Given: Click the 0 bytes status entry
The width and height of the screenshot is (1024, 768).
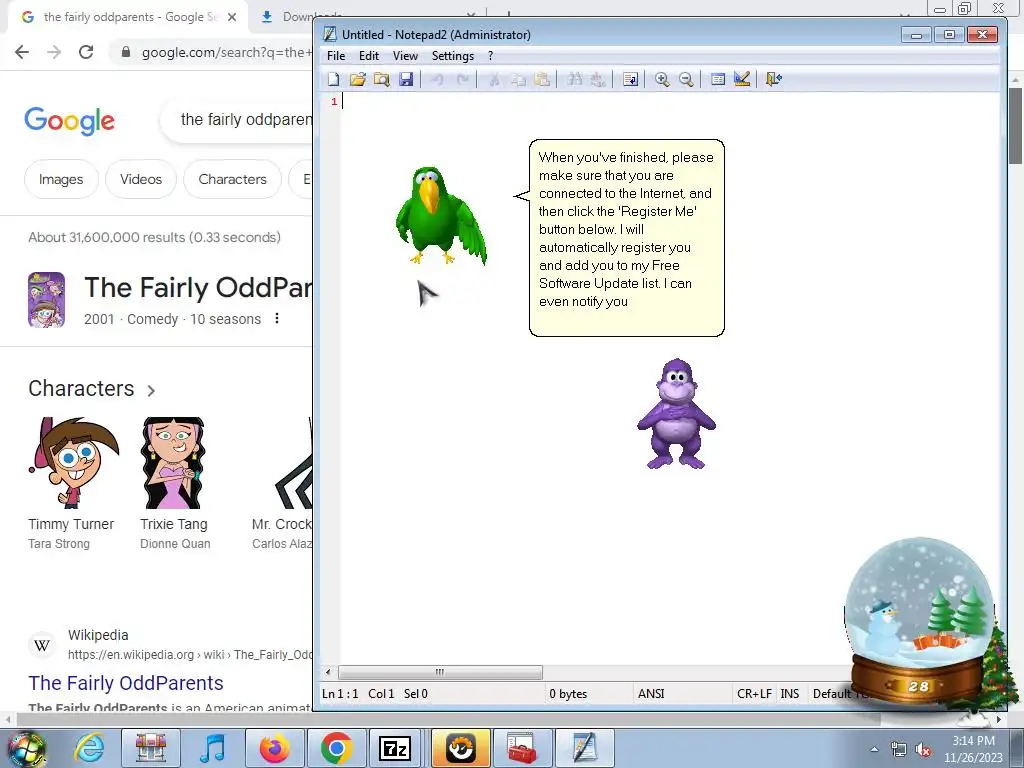Looking at the screenshot, I should point(568,694).
